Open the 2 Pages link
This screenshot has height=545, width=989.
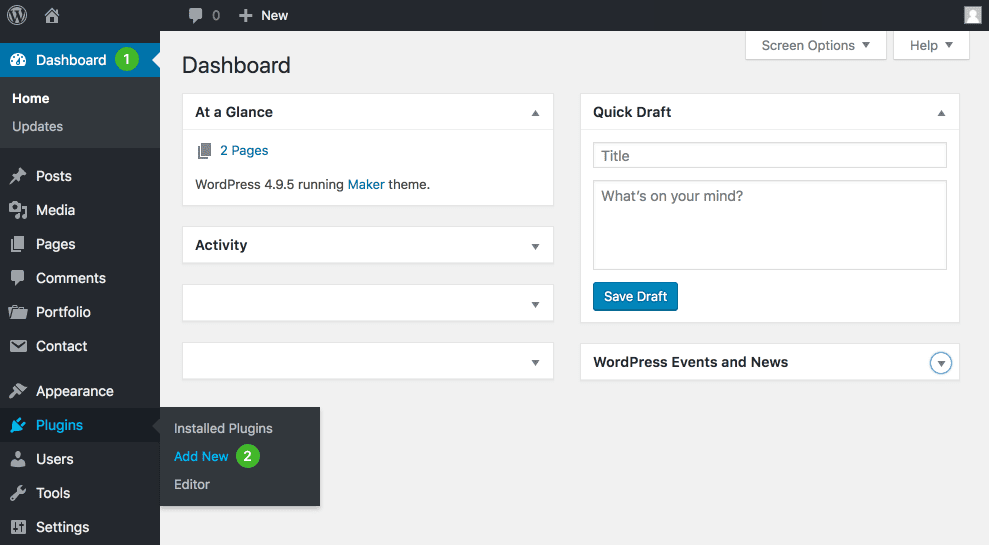[244, 150]
